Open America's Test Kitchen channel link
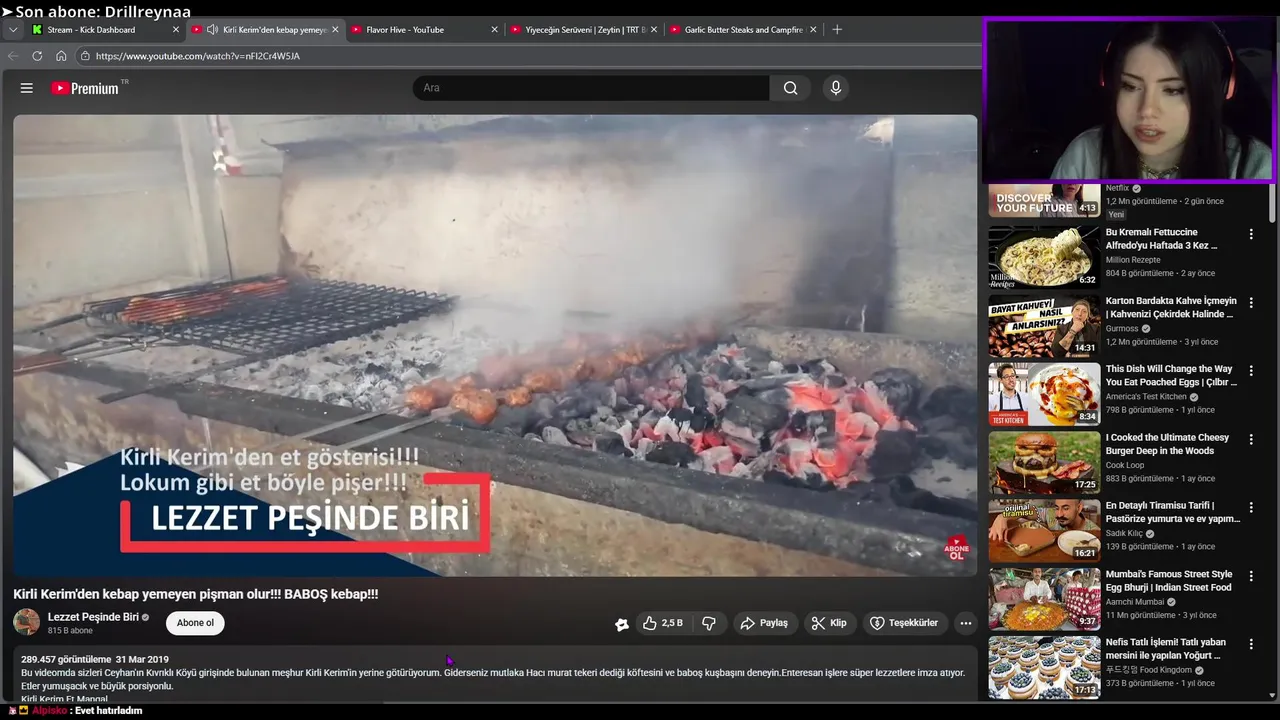Viewport: 1280px width, 720px height. 1146,397
